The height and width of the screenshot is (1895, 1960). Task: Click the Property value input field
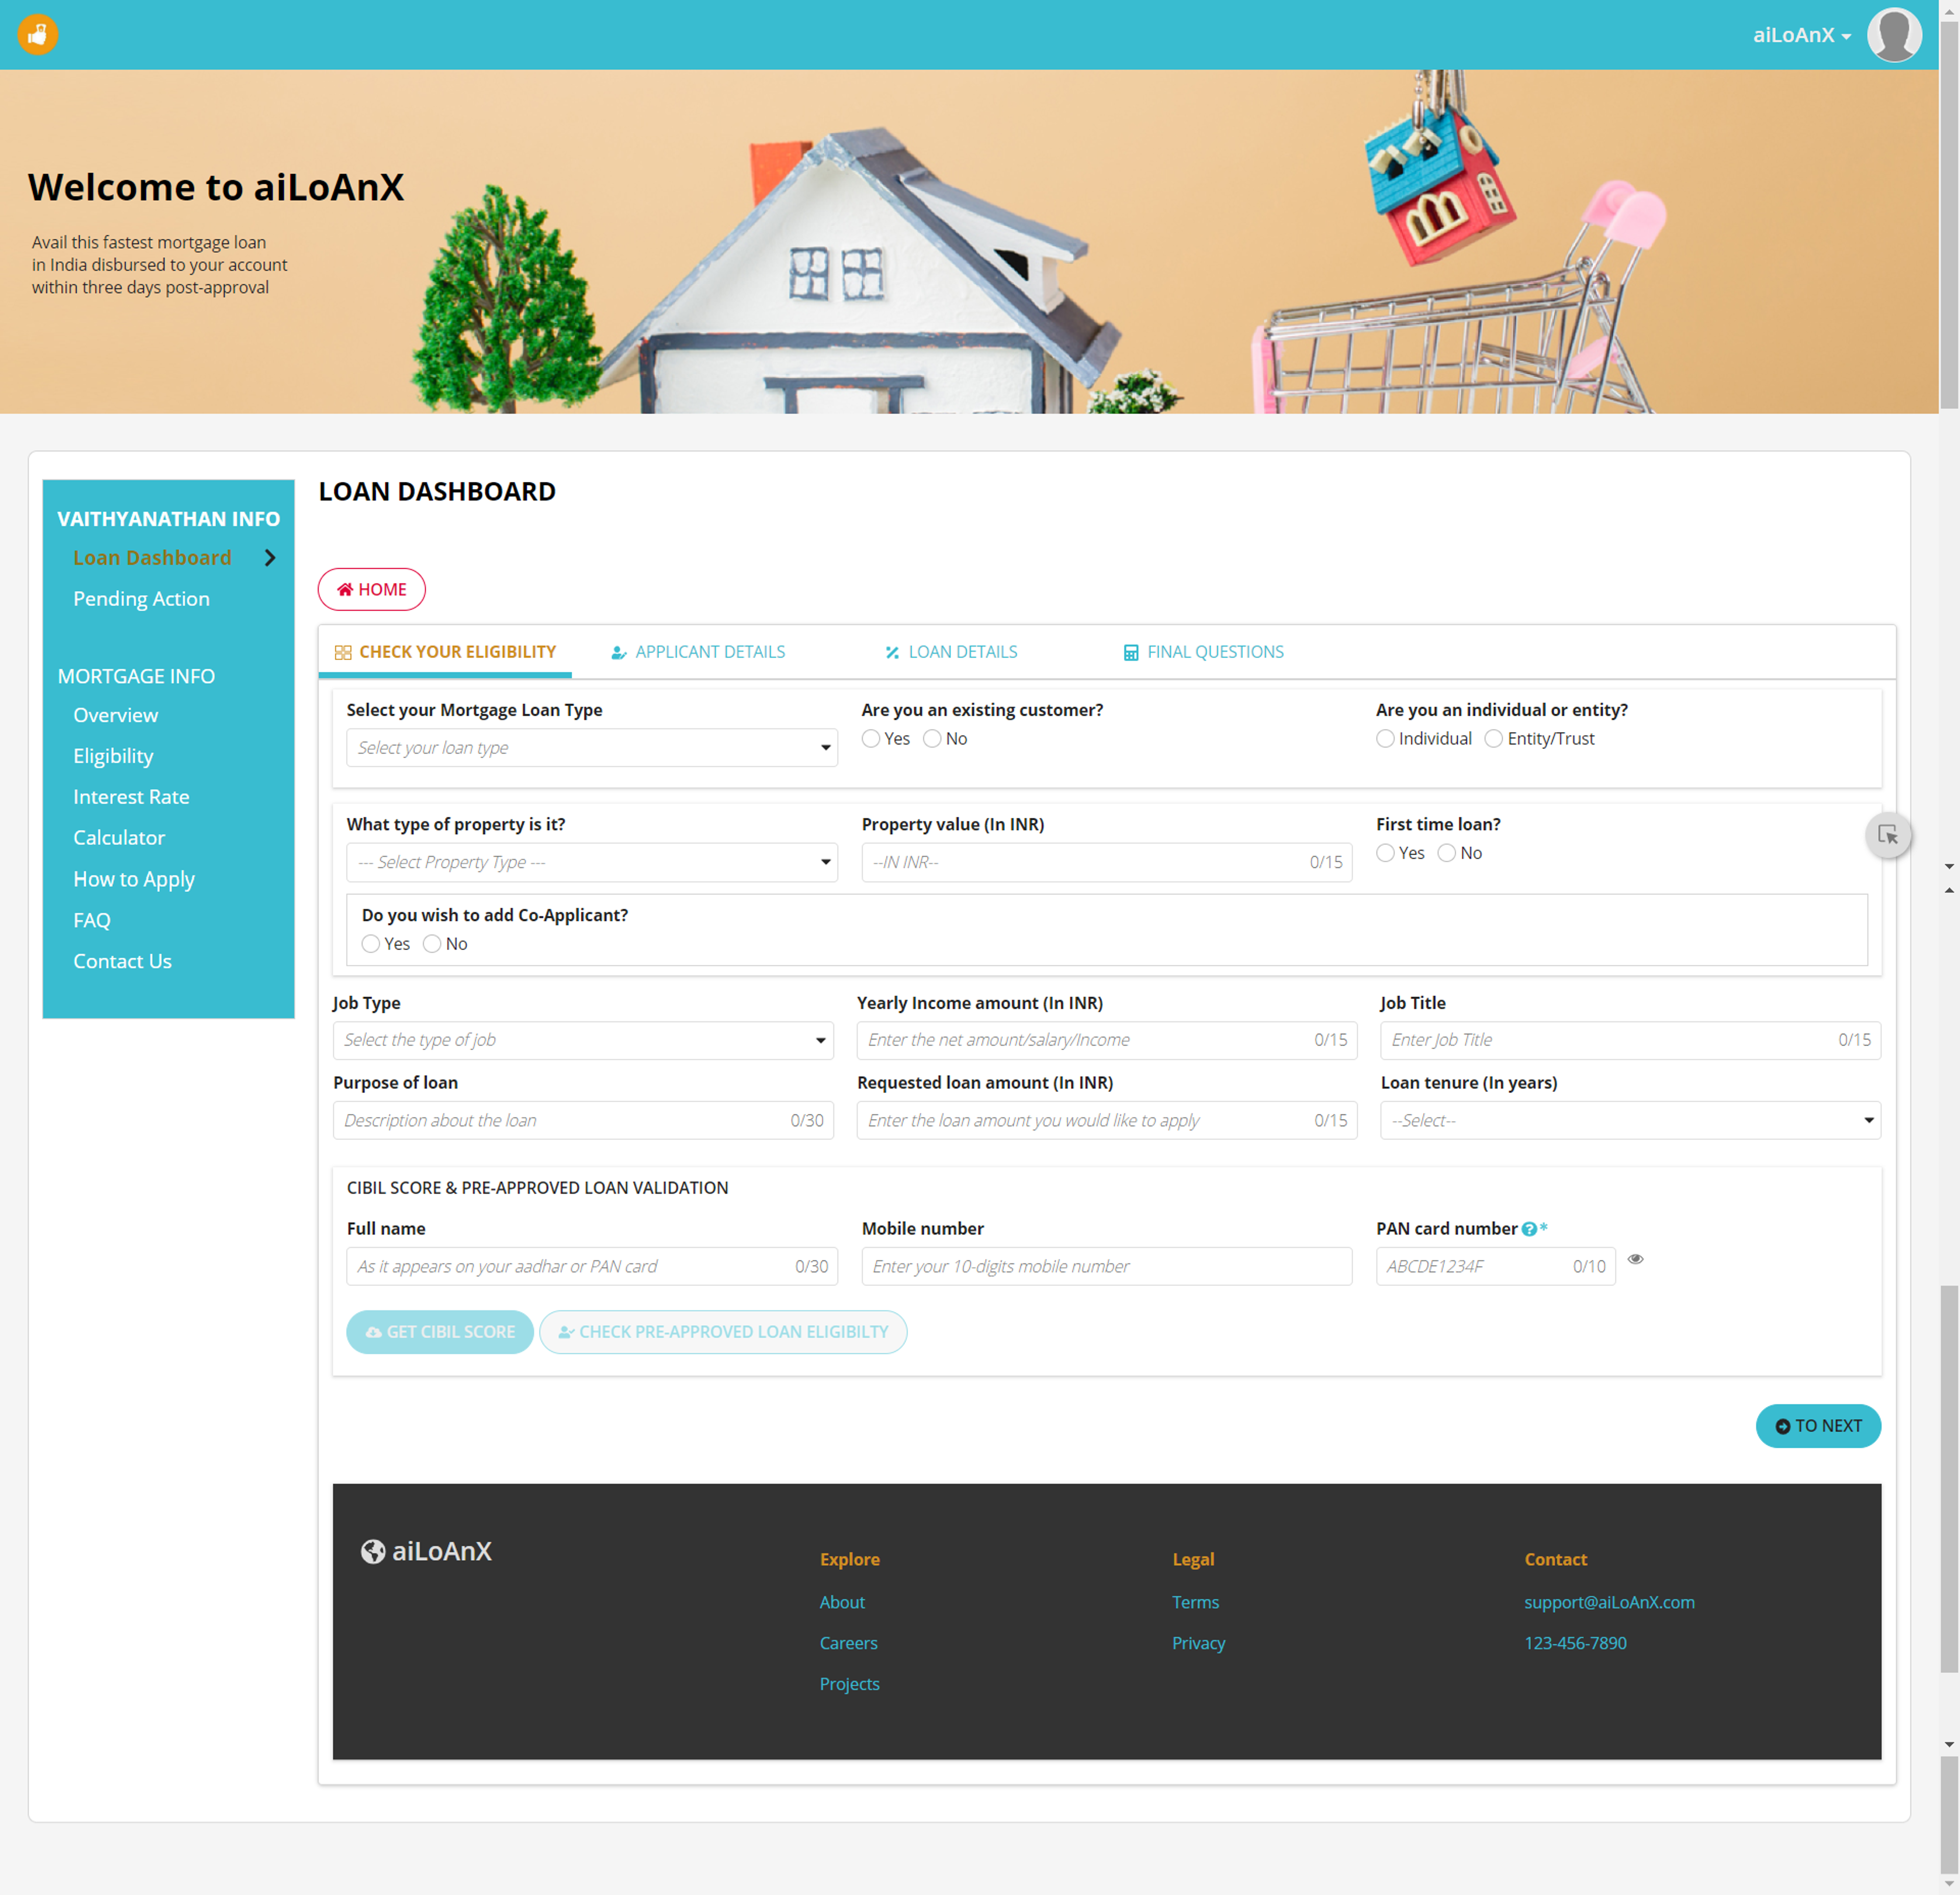click(x=1106, y=862)
